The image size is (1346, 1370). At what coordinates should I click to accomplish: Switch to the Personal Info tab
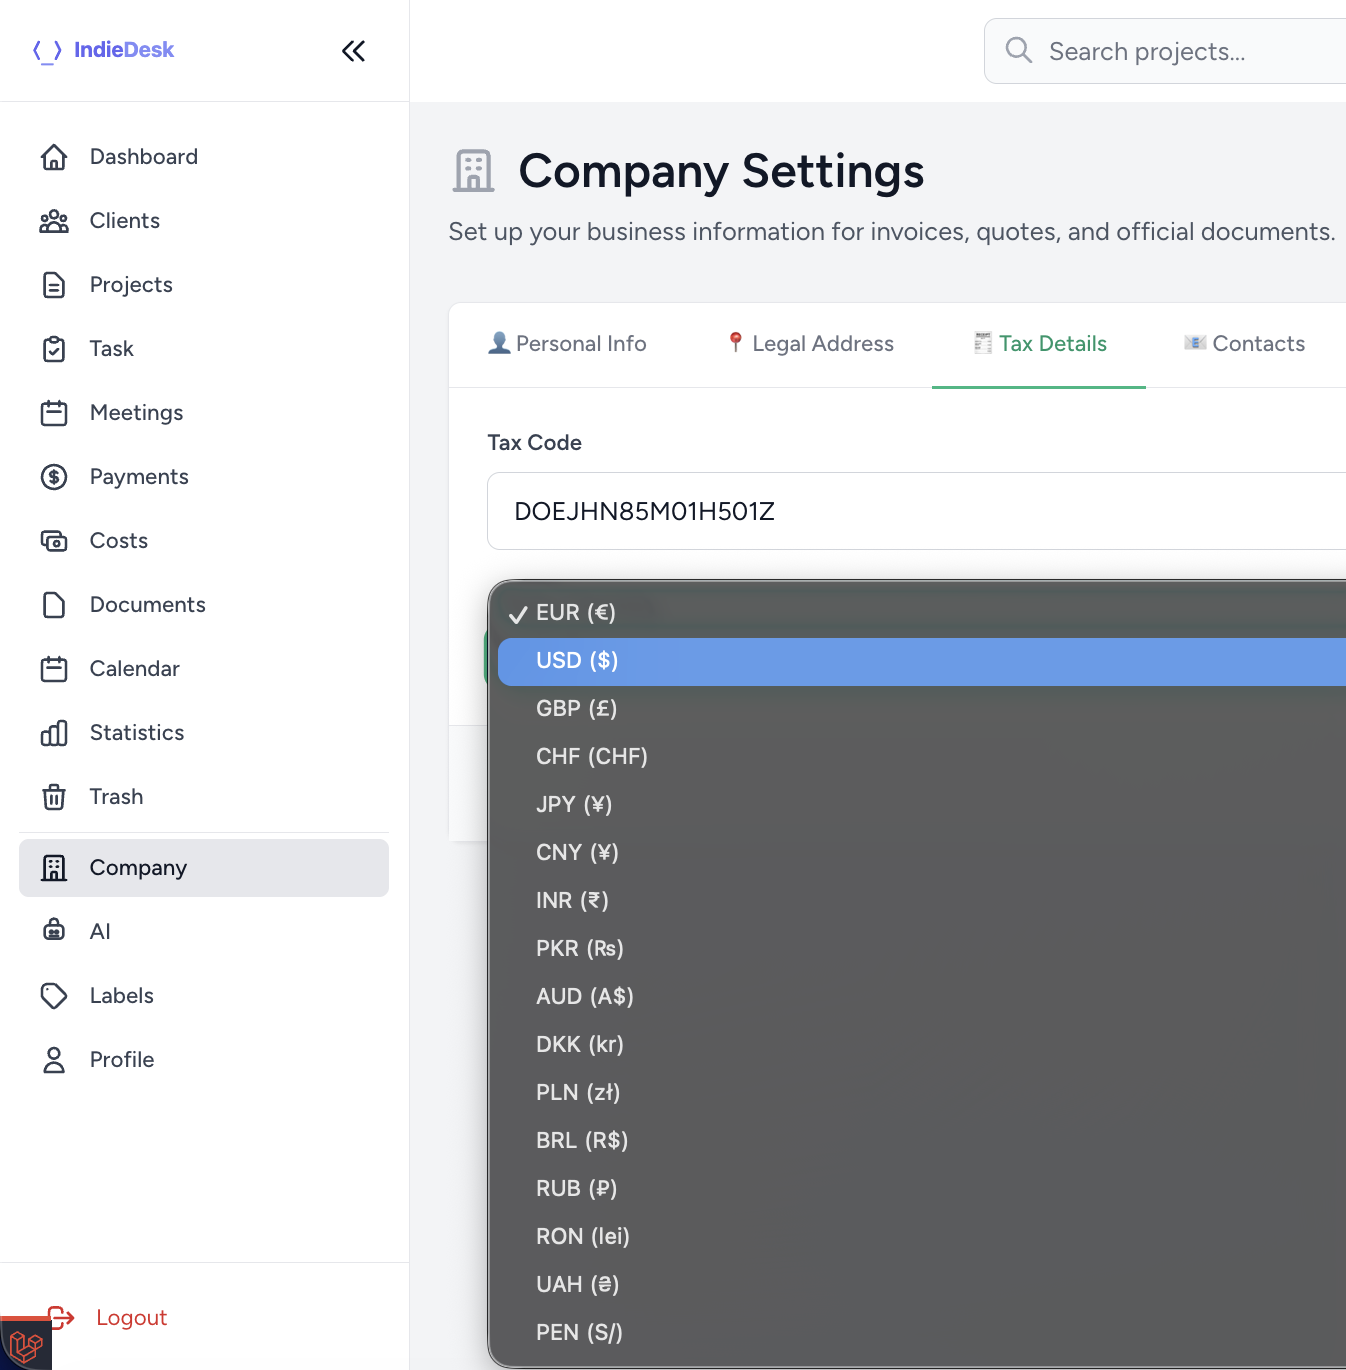pyautogui.click(x=567, y=344)
